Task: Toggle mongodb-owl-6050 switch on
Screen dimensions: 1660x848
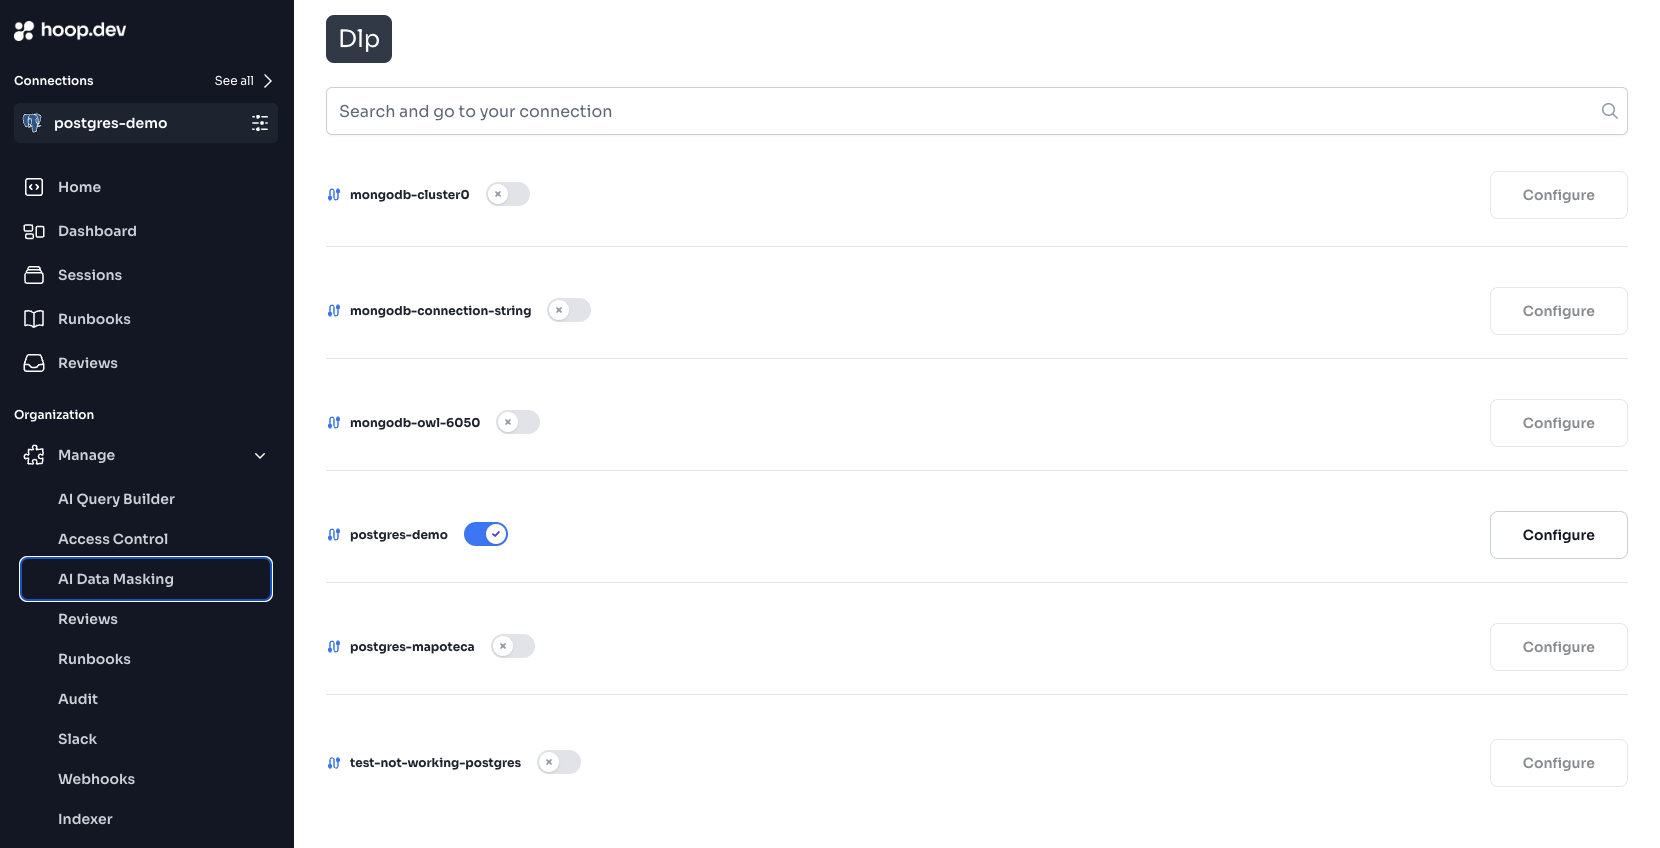Action: (x=518, y=422)
